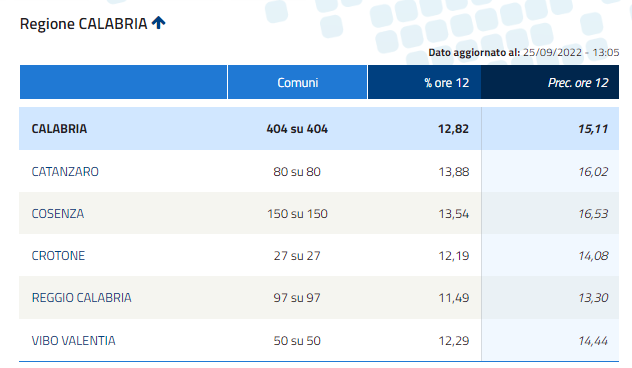632x368 pixels.
Task: Click the 11,49 turnout for Reggio Calabria
Action: 454,297
